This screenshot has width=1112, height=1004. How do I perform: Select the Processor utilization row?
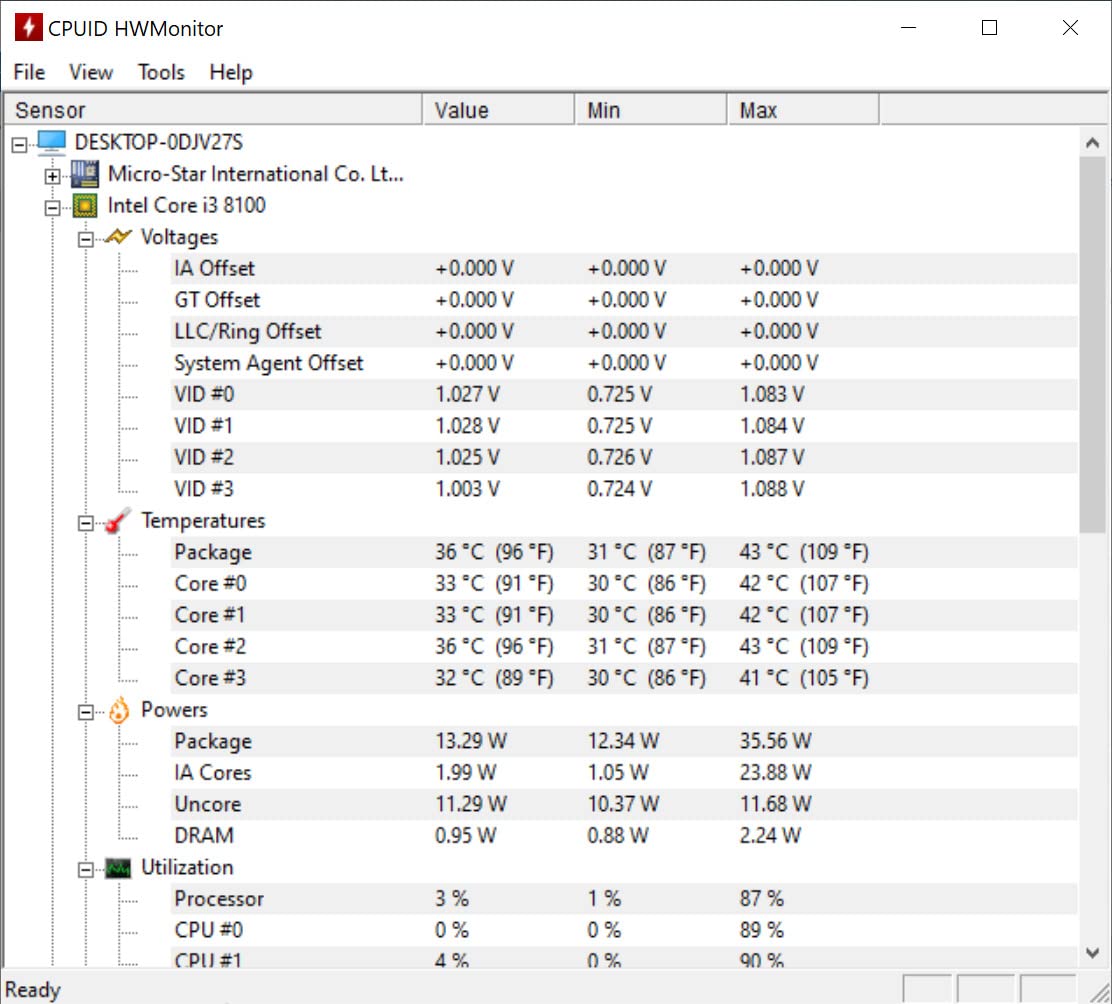tap(624, 899)
